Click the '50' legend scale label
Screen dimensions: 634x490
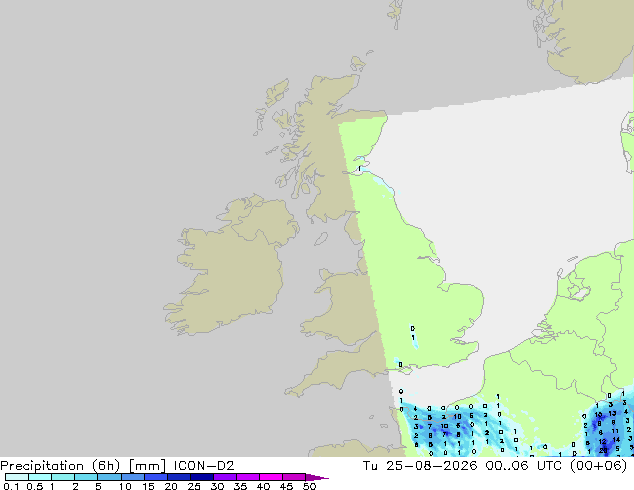point(309,486)
